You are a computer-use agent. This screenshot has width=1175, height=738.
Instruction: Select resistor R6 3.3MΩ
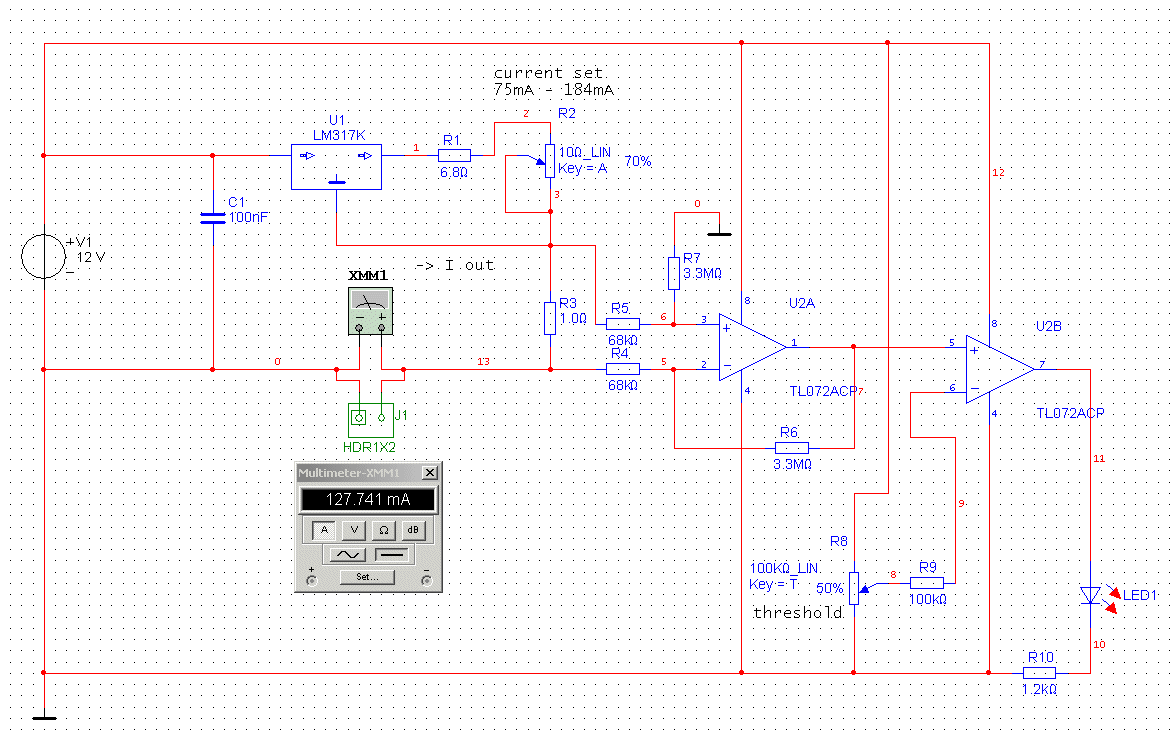click(791, 448)
